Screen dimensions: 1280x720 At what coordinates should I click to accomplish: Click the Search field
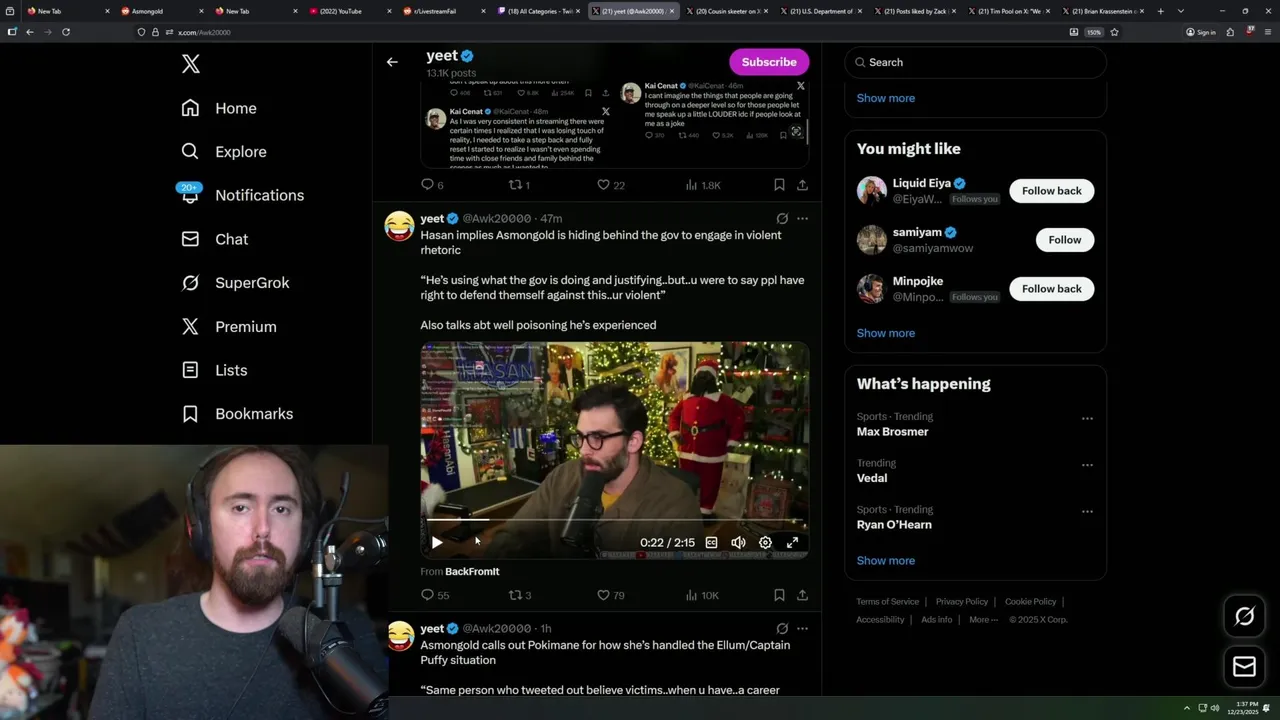pos(976,62)
